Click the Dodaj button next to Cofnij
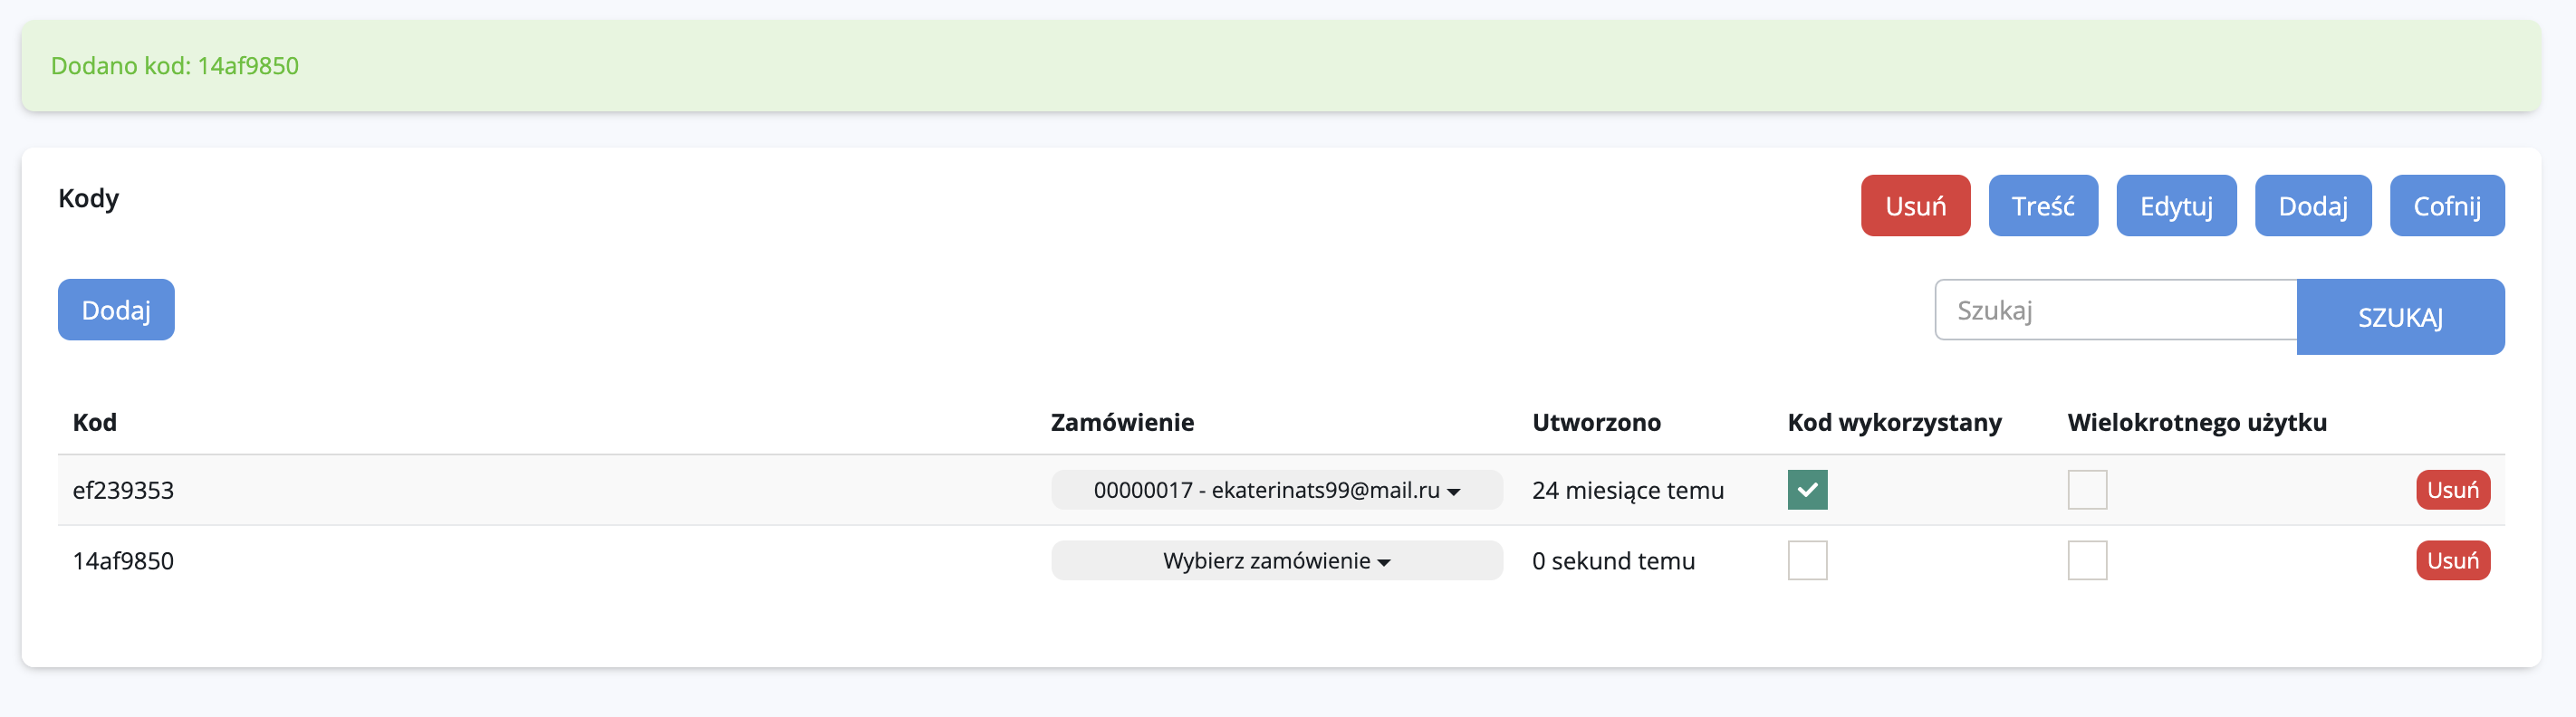The width and height of the screenshot is (2576, 717). coord(2312,206)
